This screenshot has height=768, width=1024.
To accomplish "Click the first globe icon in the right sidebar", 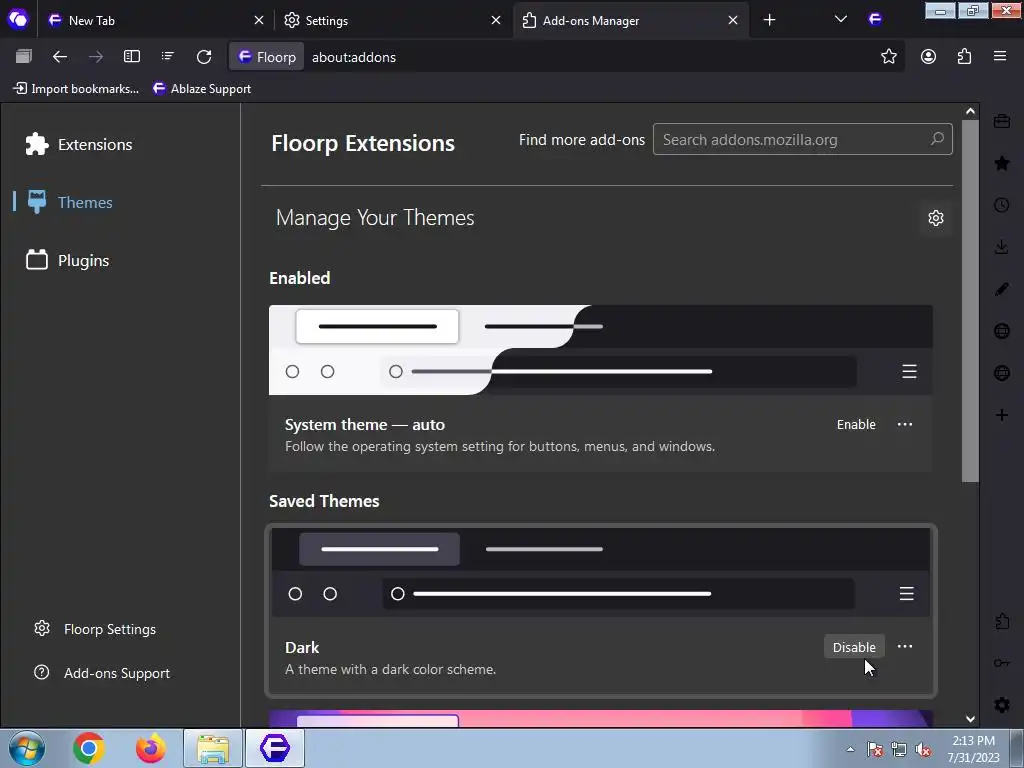I will point(1002,331).
